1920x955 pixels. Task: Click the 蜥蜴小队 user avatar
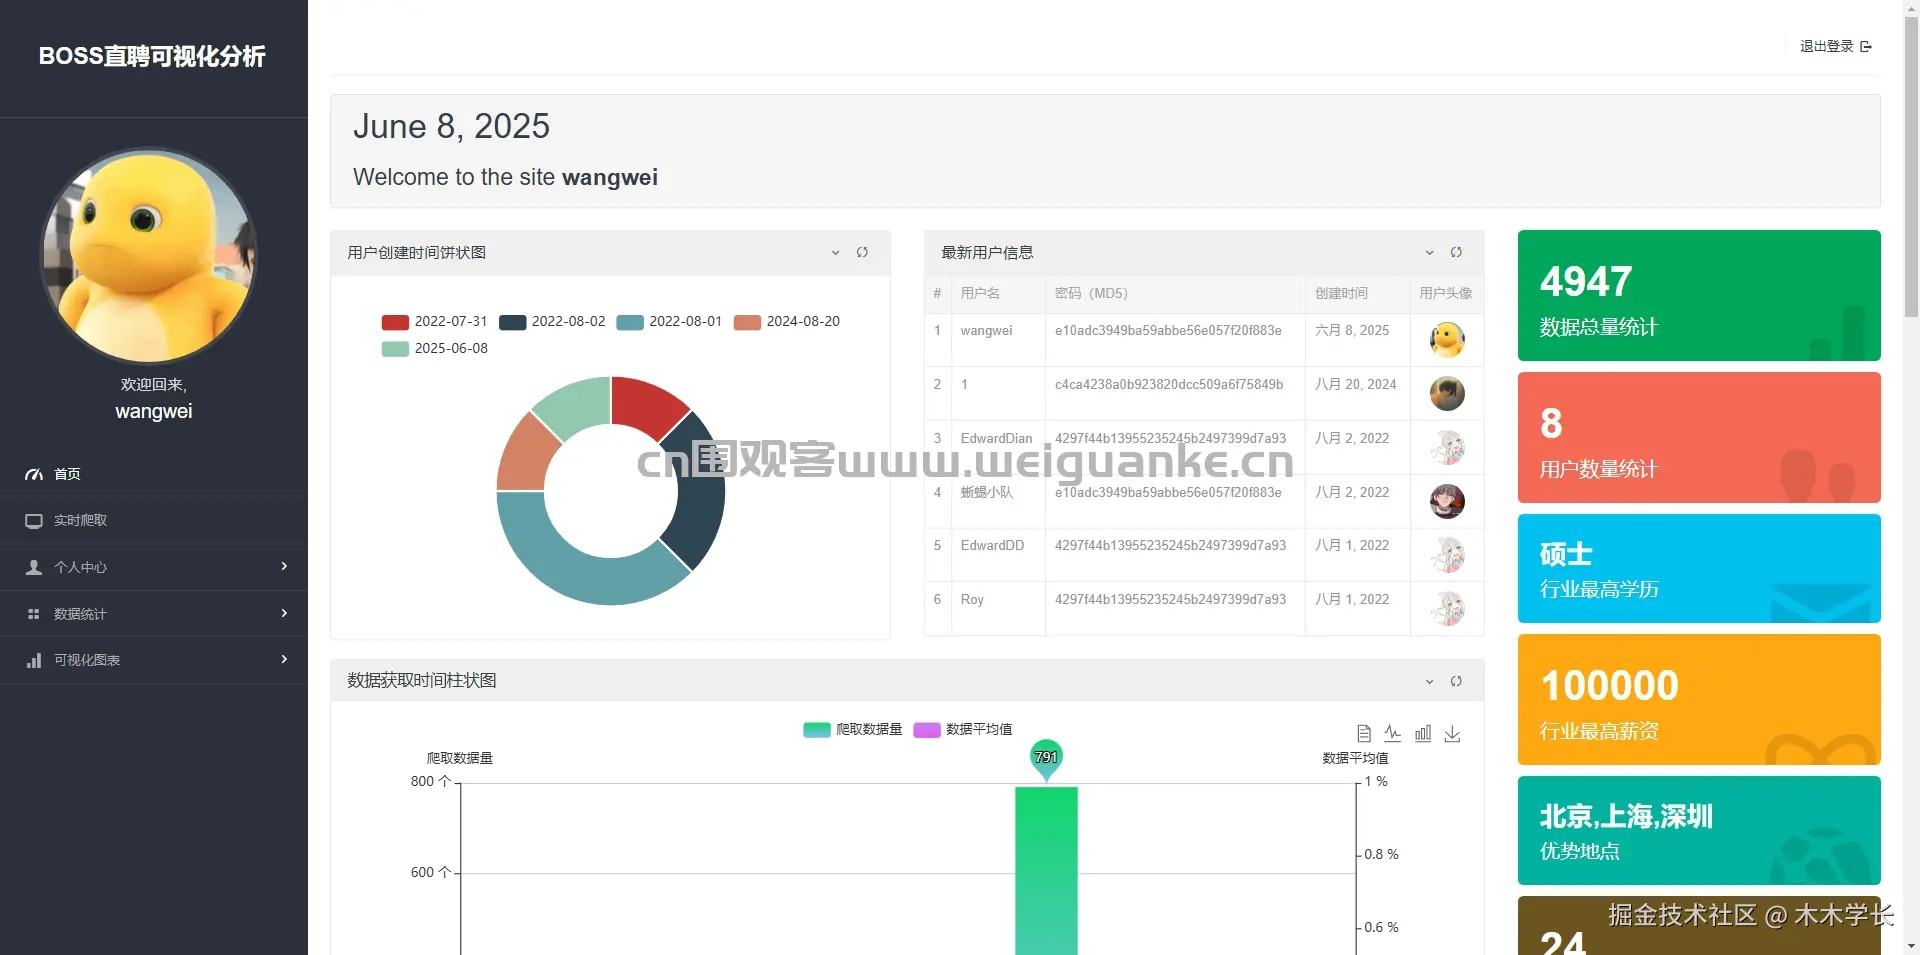click(x=1447, y=501)
